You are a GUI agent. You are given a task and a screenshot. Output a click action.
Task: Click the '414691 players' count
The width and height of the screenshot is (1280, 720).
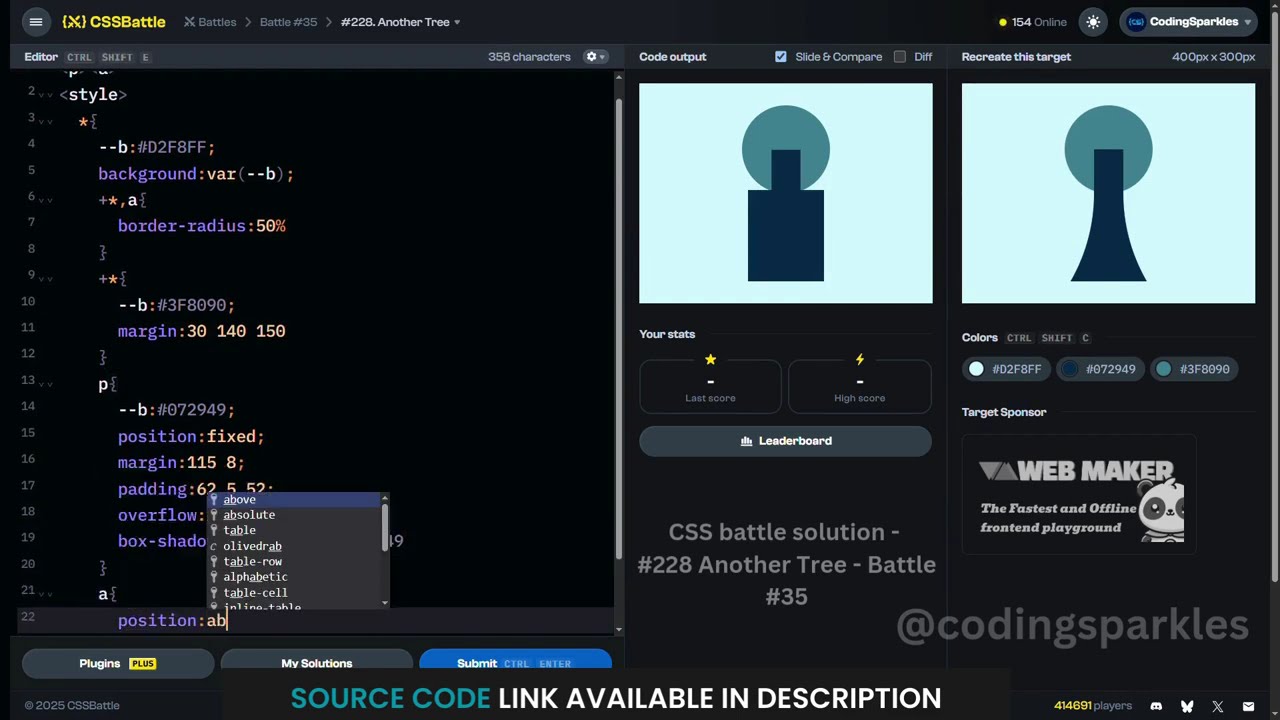click(1092, 706)
